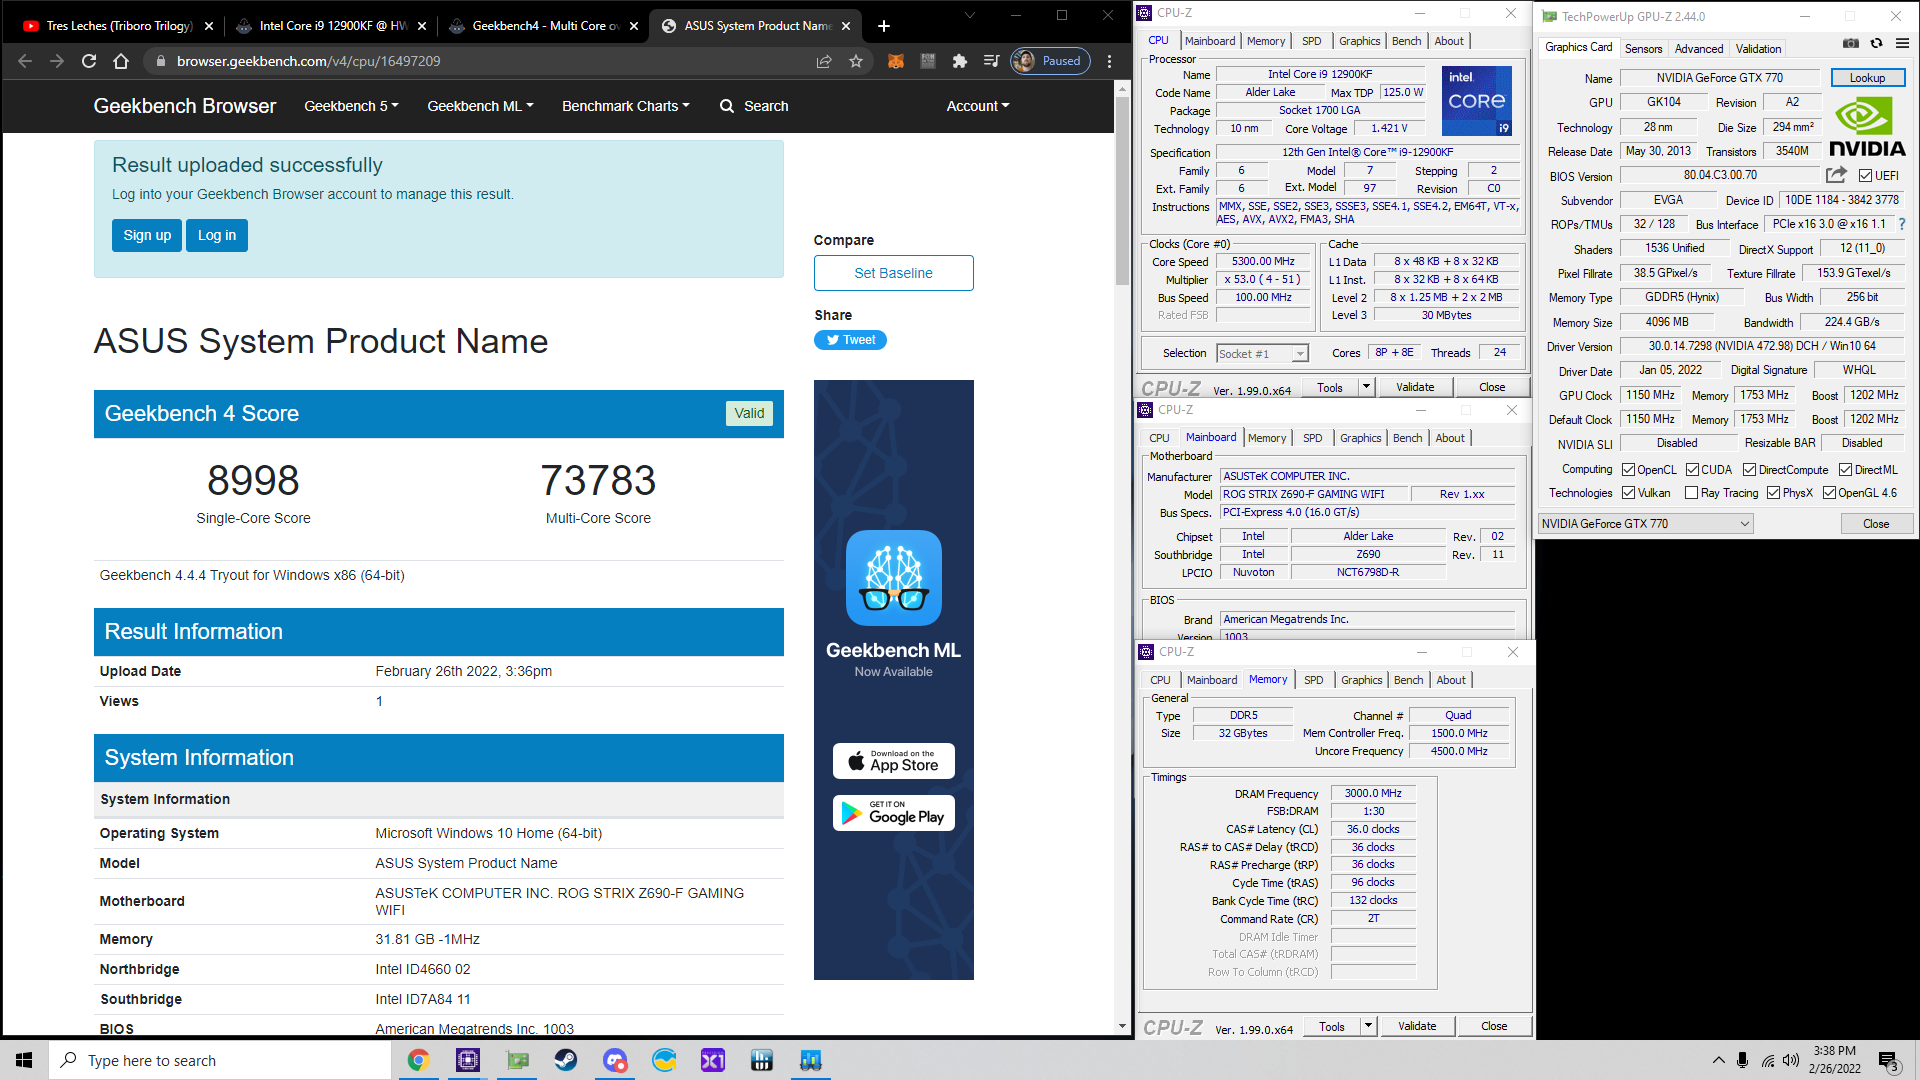1920x1080 pixels.
Task: Click the Geekbench ML app icon
Action: (x=894, y=578)
